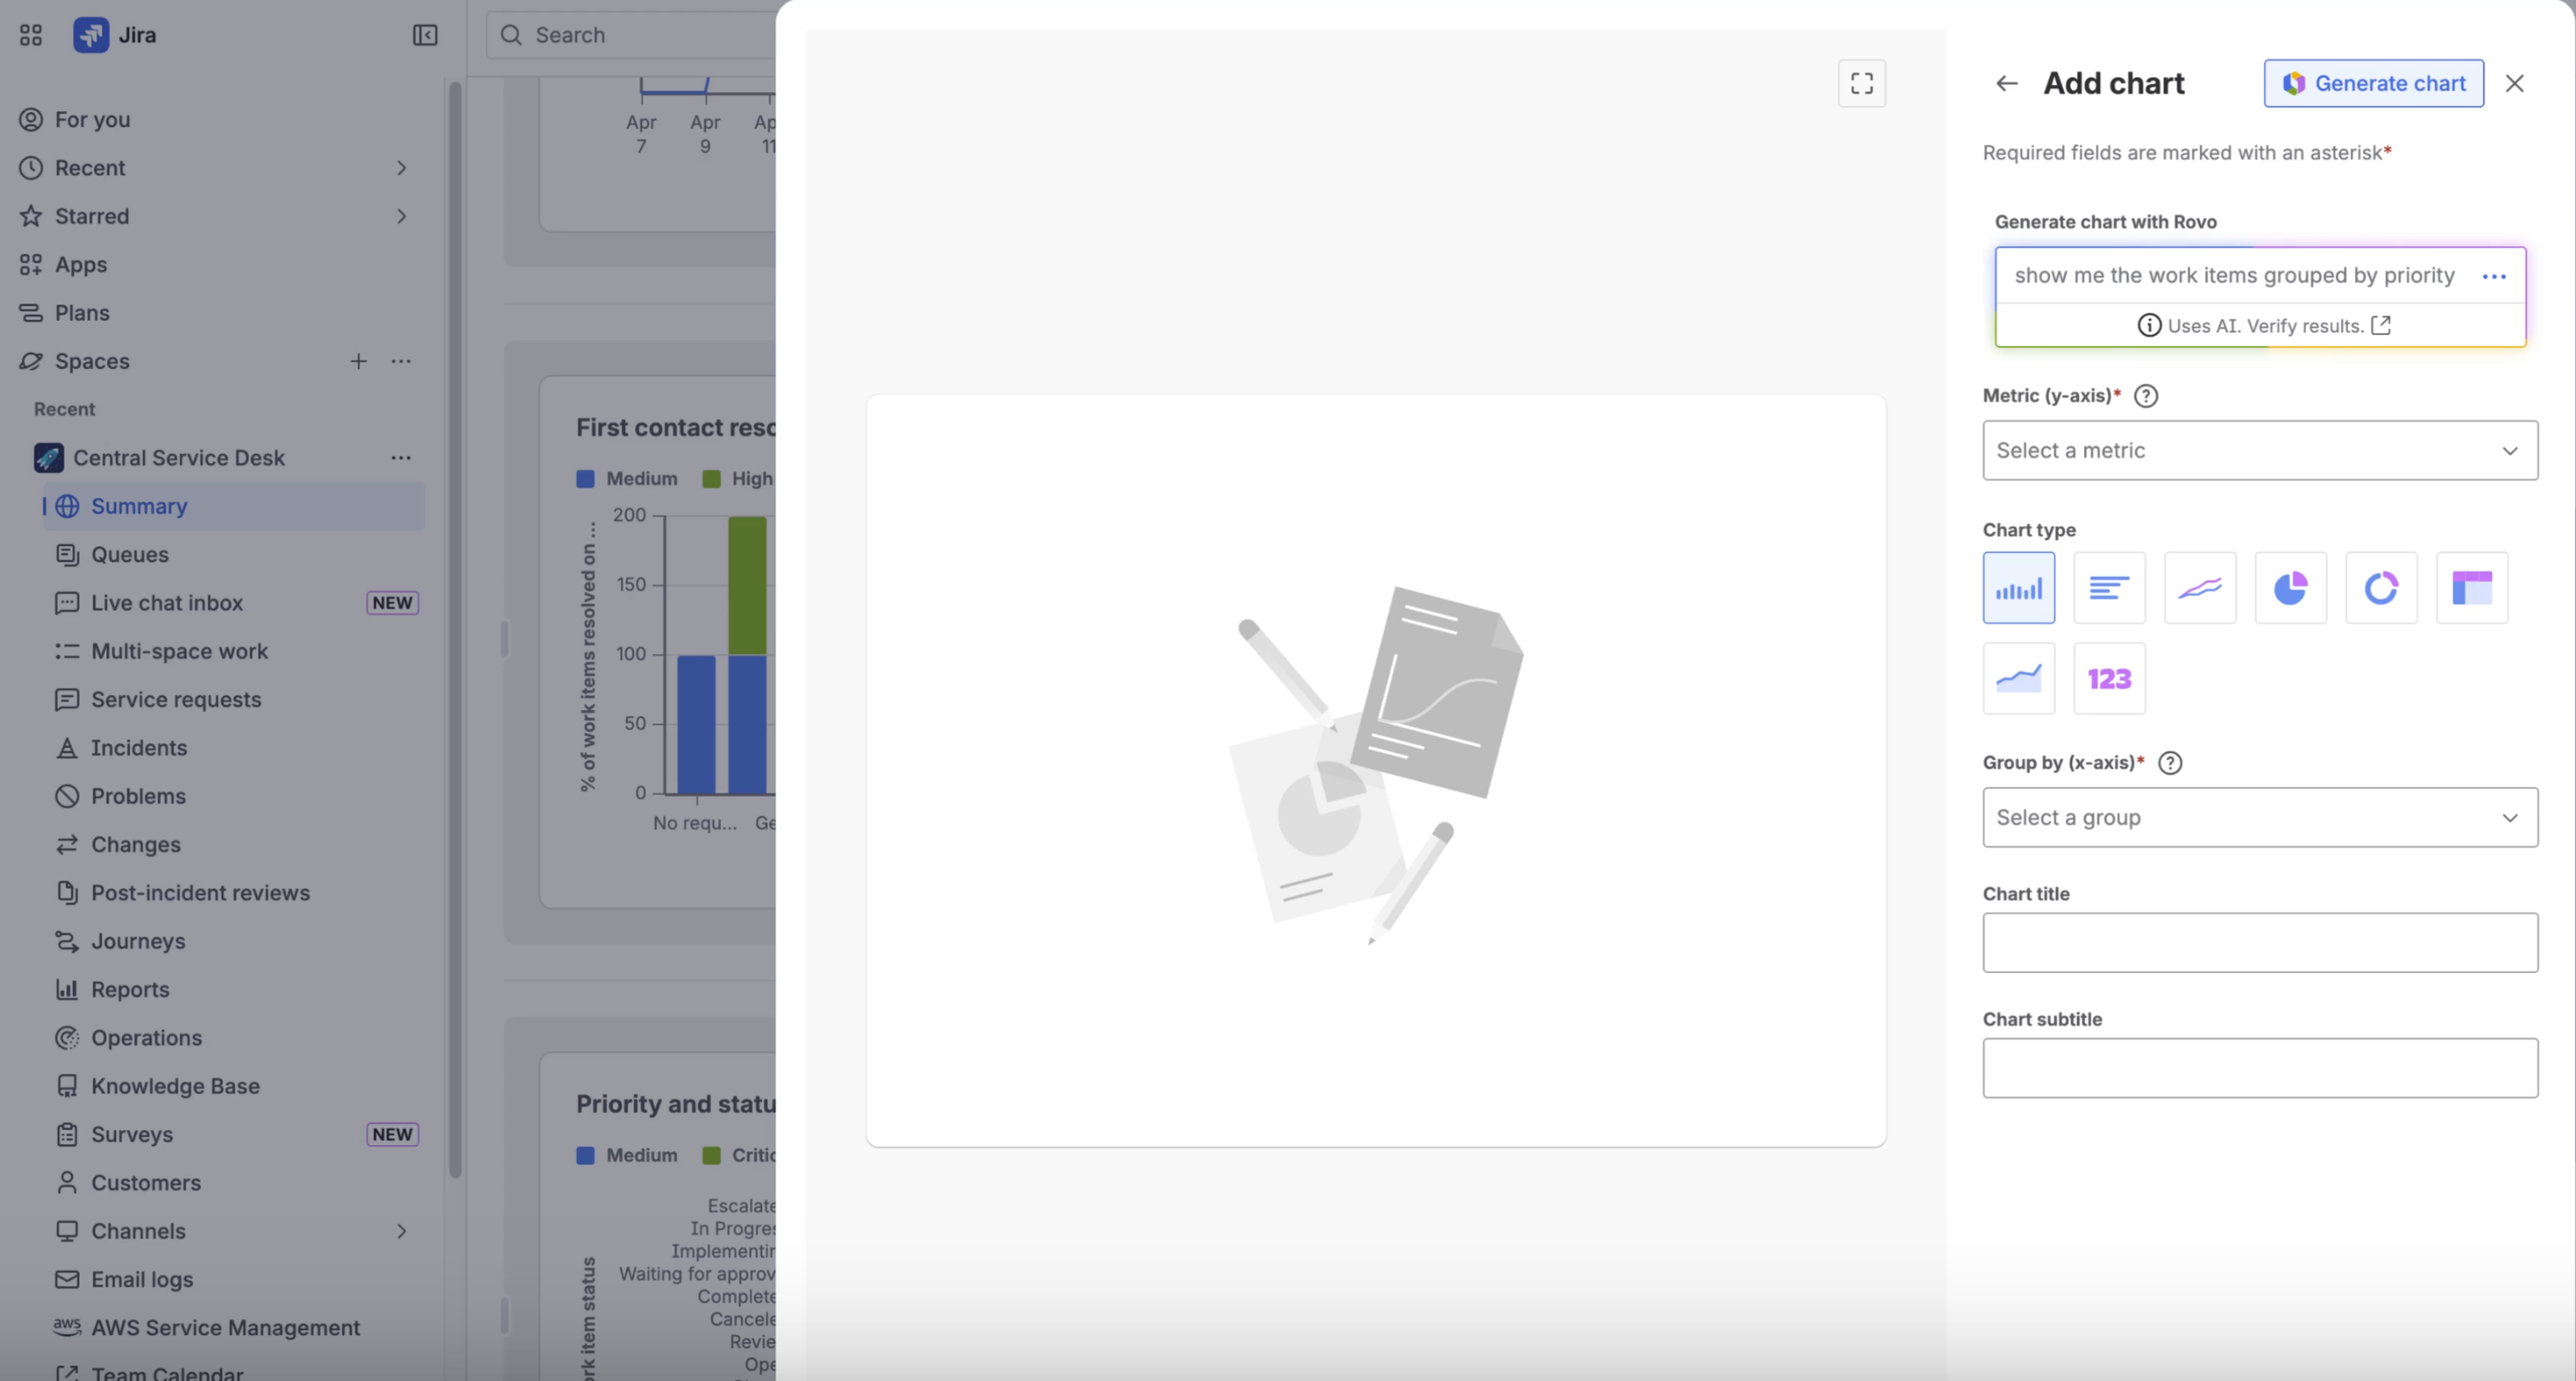Go back with the Add chart arrow
This screenshot has height=1381, width=2576.
point(2006,83)
